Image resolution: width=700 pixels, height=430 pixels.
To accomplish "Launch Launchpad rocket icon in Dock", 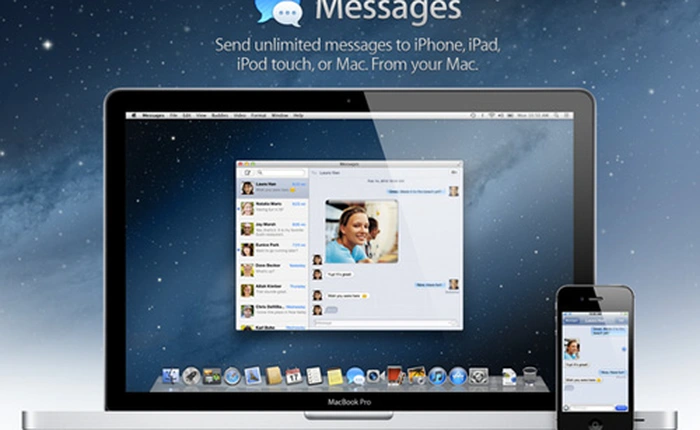I will click(191, 376).
